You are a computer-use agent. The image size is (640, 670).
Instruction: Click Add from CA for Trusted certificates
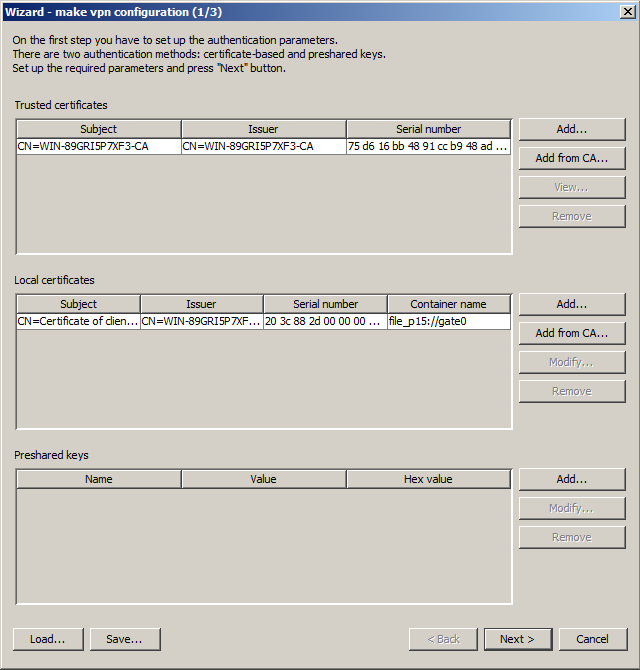572,159
